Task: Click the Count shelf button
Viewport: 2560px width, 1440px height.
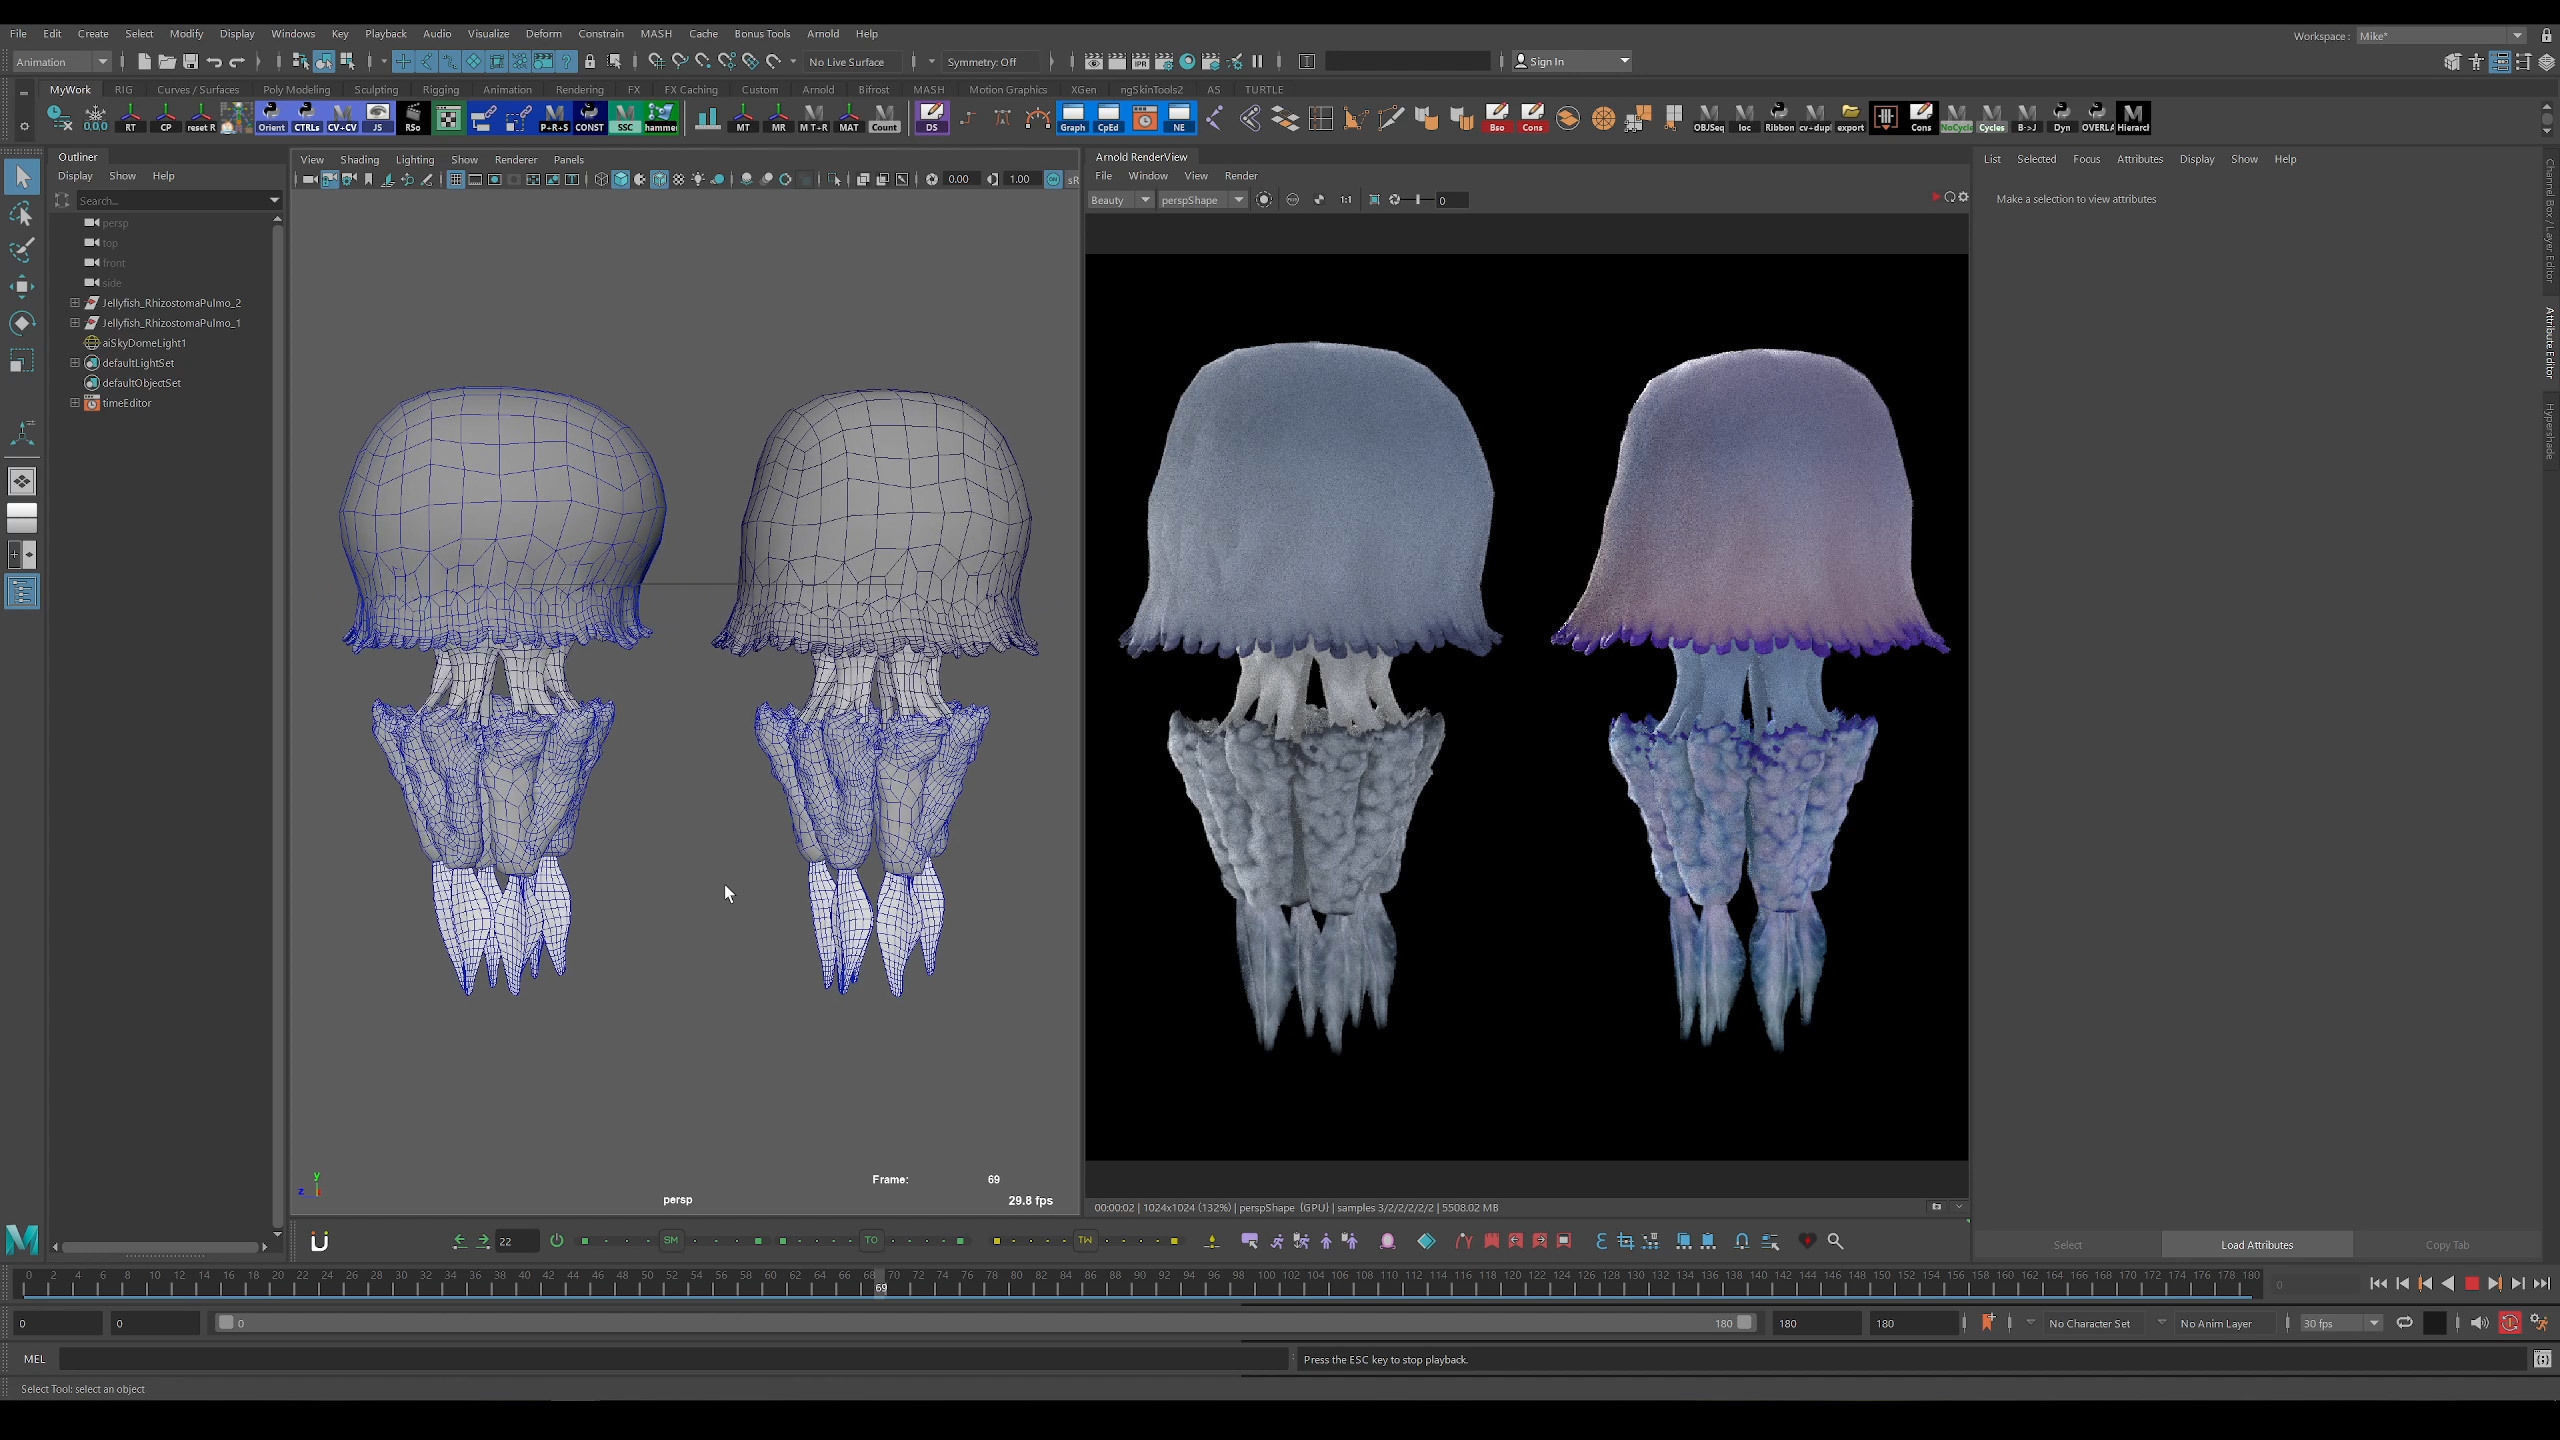Action: point(884,118)
